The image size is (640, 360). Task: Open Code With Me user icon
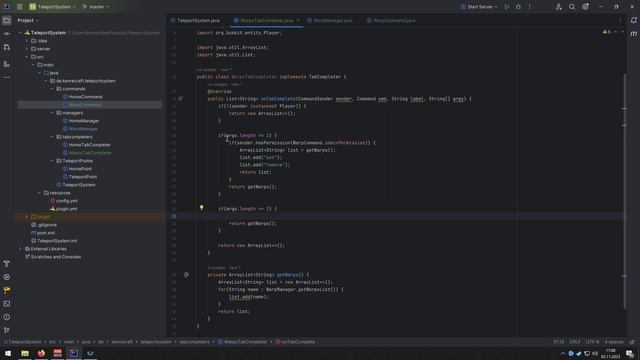coord(559,7)
